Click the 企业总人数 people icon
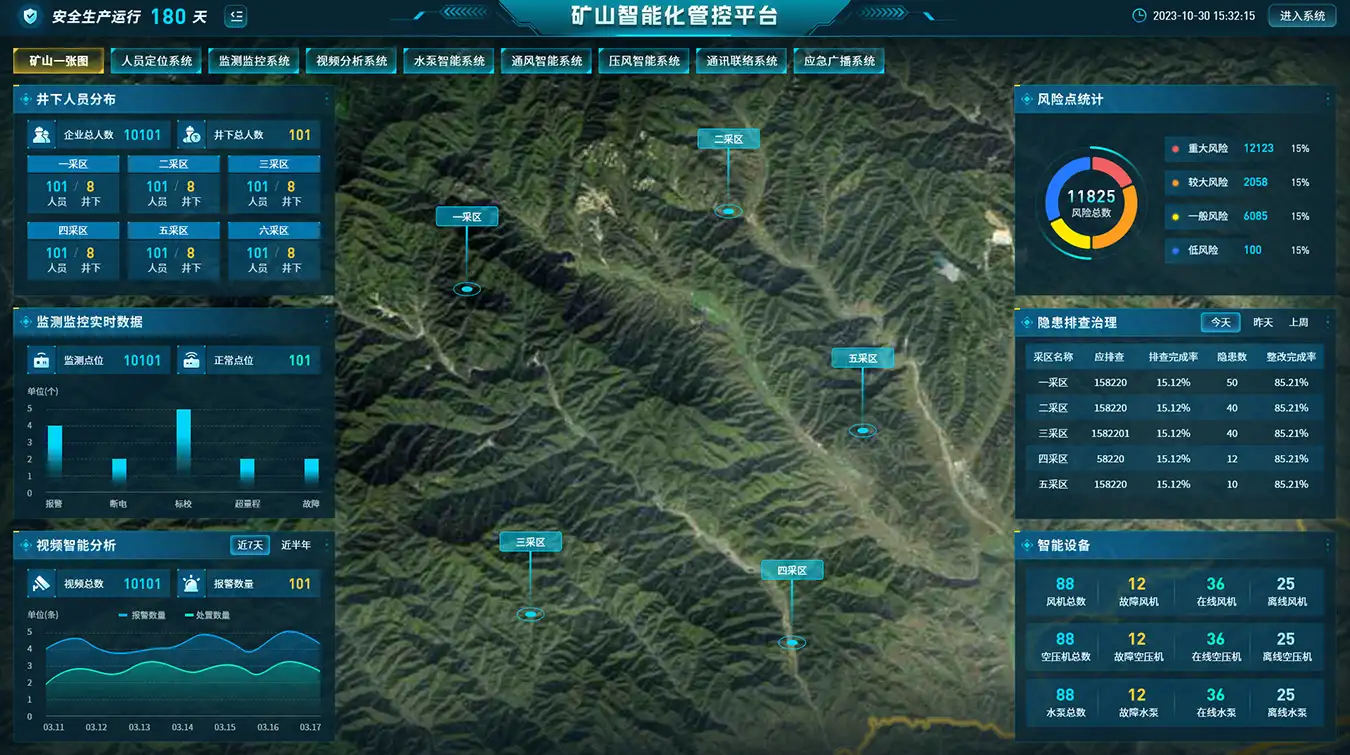This screenshot has height=755, width=1350. click(x=41, y=135)
